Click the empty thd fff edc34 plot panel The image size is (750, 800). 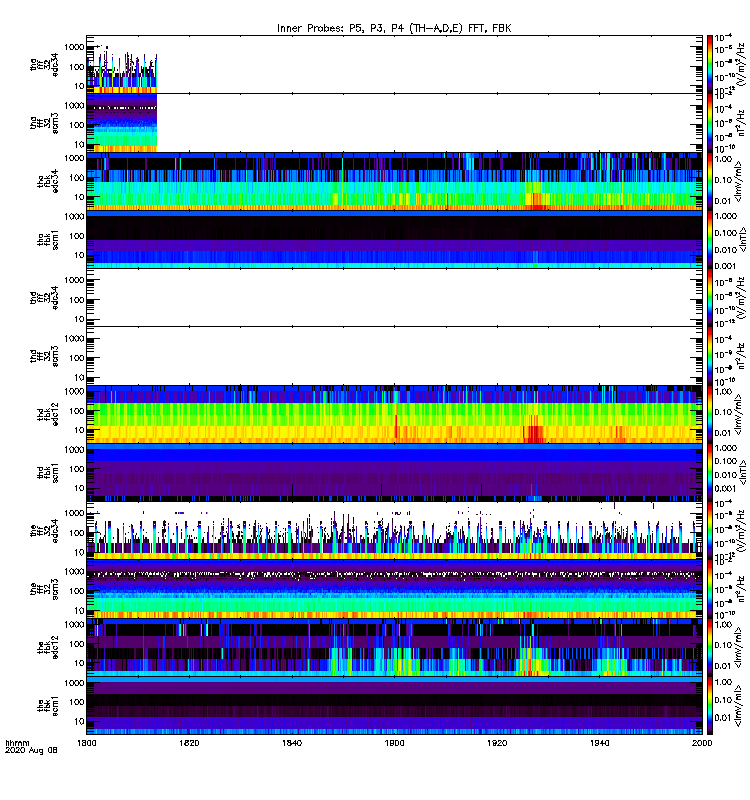(394, 297)
